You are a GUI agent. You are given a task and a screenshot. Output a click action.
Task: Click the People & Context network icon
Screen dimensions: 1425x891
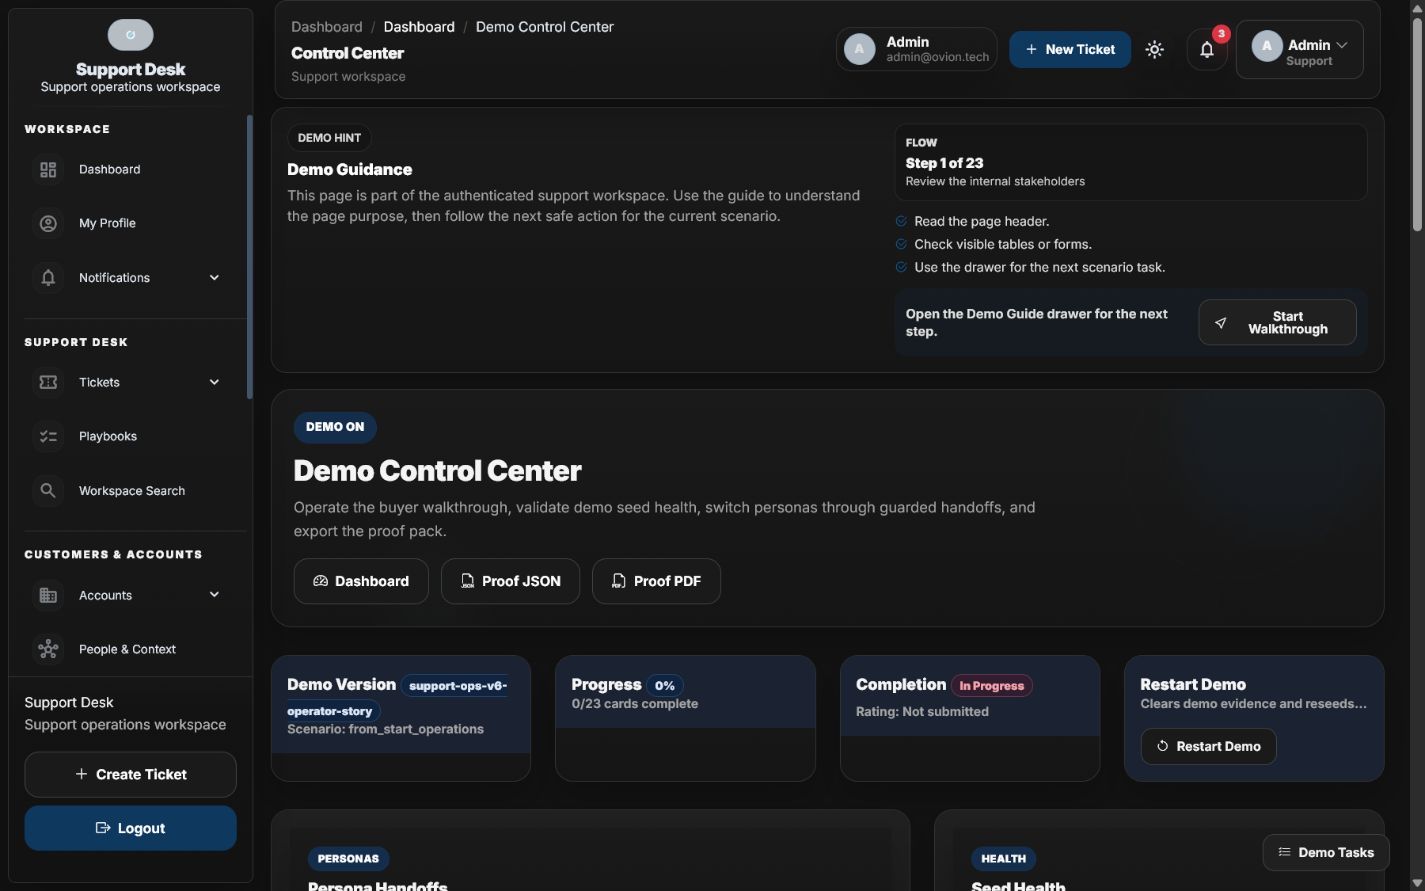[x=48, y=649]
